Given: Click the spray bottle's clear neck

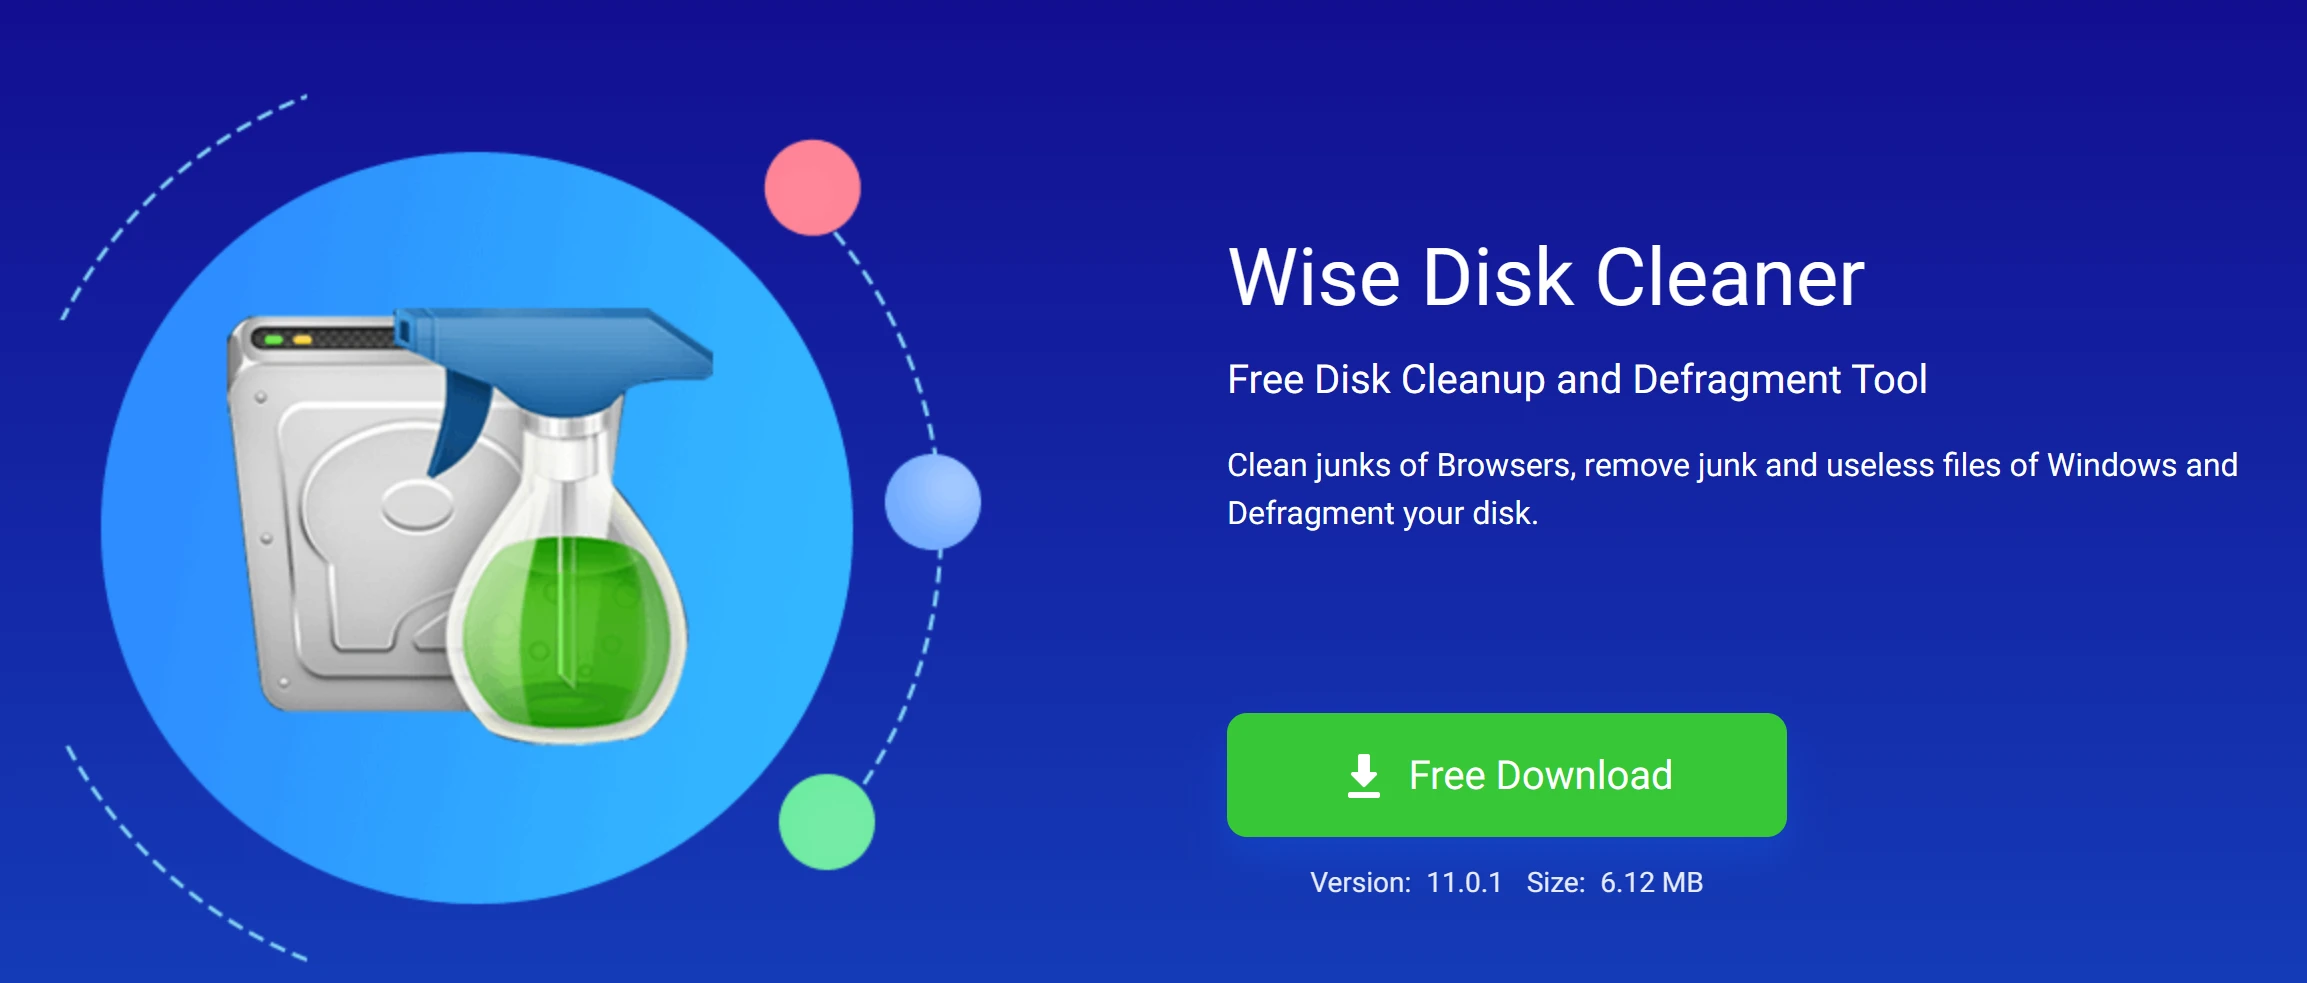Looking at the screenshot, I should (568, 460).
